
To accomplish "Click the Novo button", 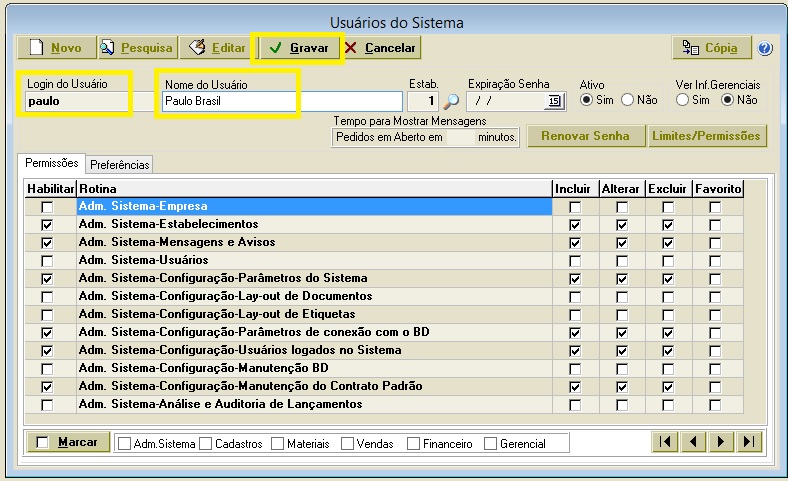I will 56,48.
